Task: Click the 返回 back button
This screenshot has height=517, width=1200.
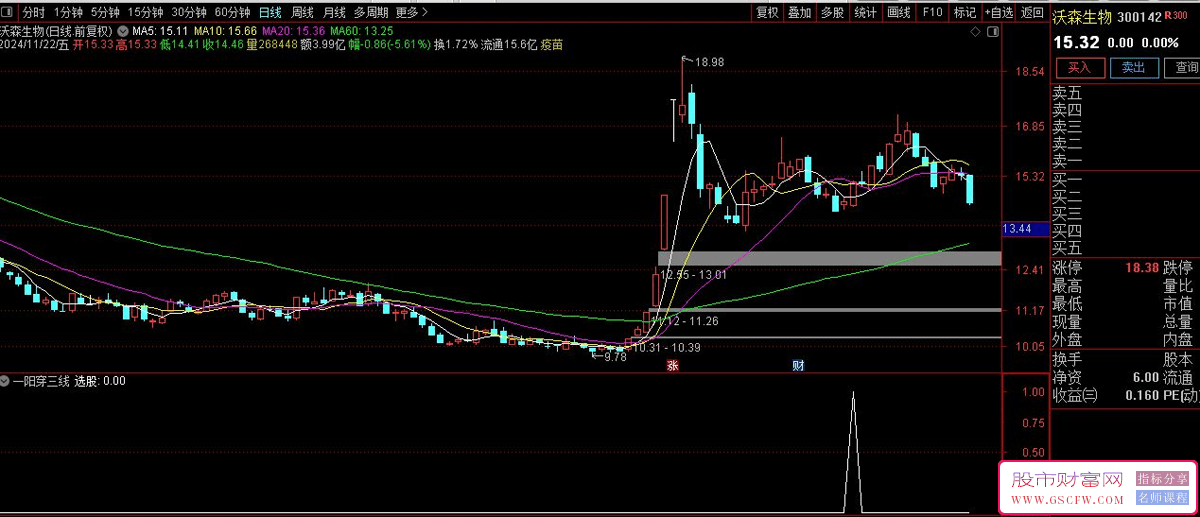Action: [1032, 12]
